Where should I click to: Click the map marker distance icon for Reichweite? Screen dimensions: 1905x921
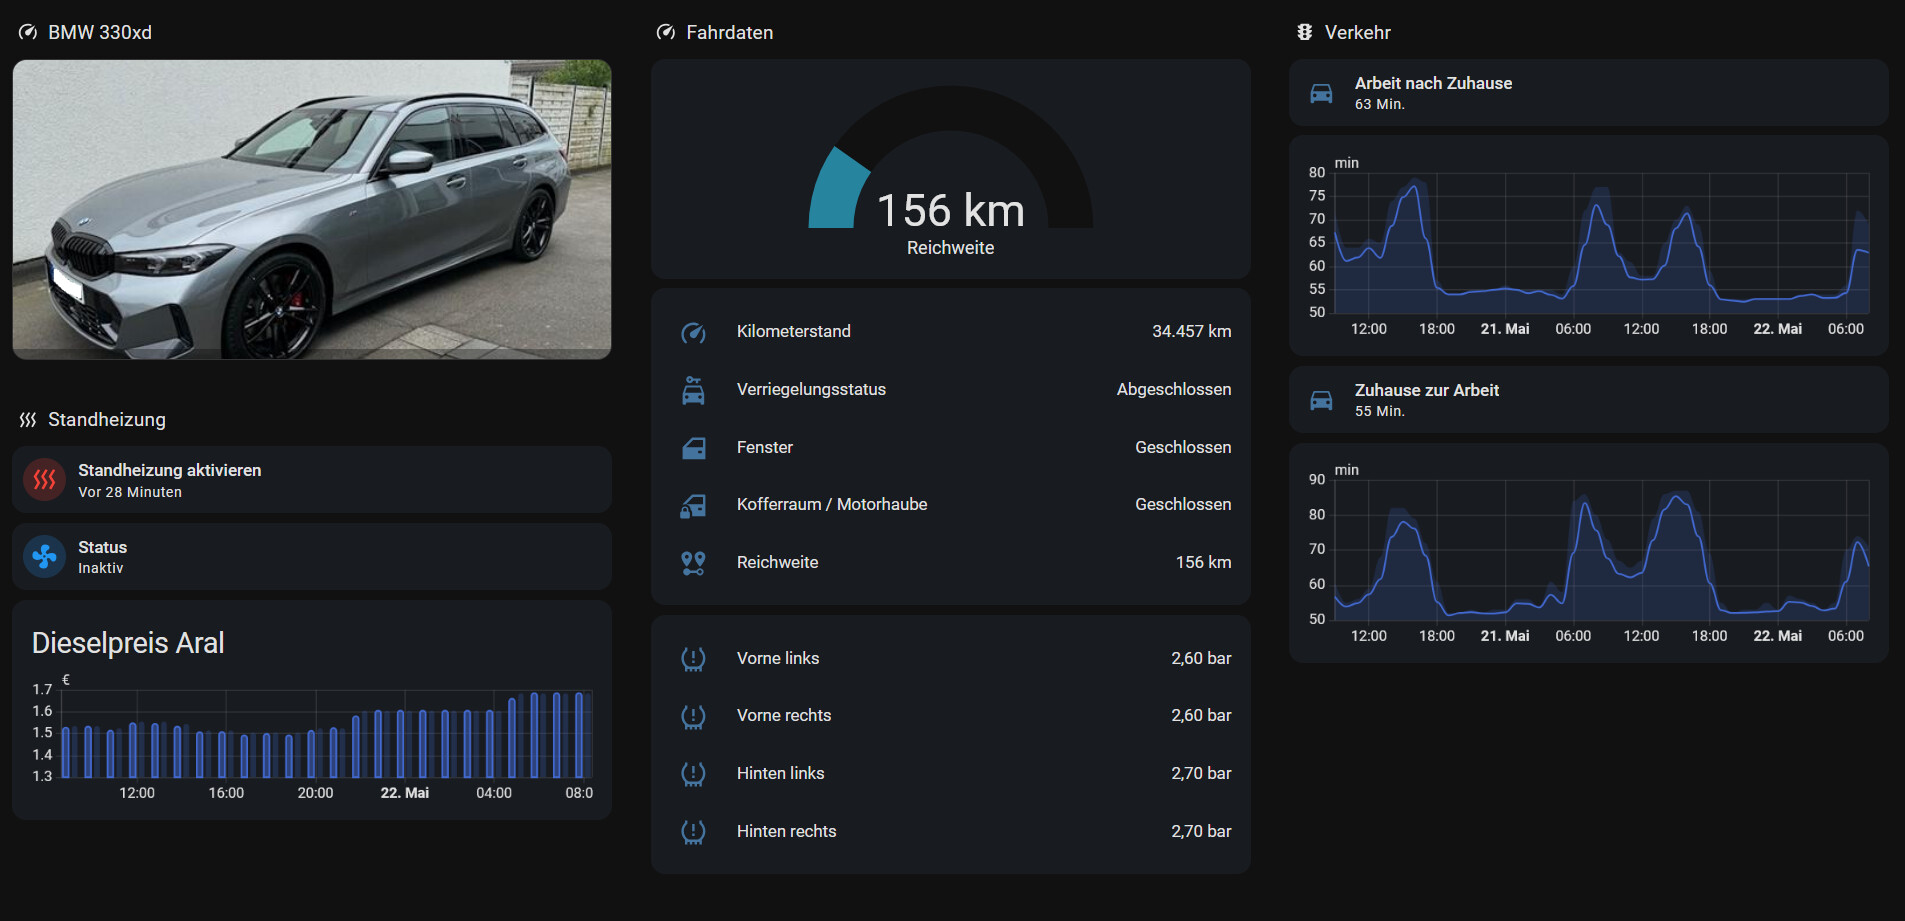point(693,563)
